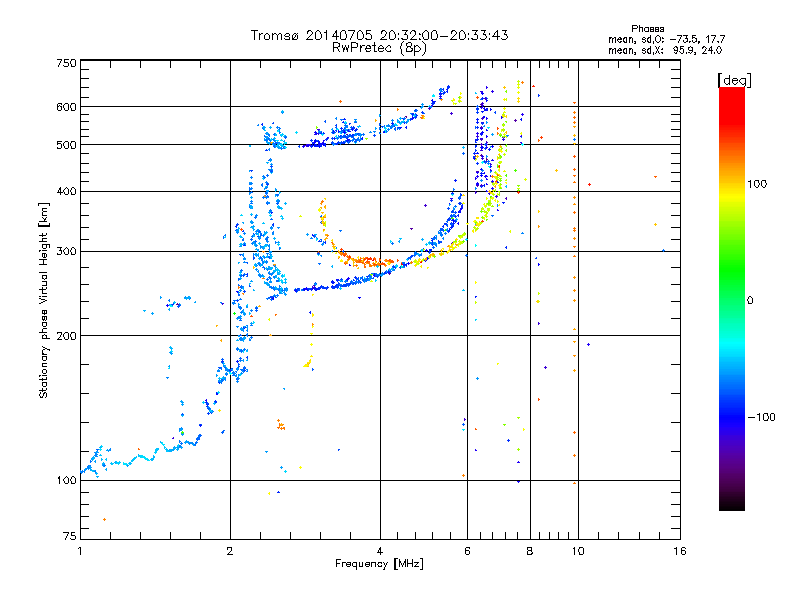800x600 pixels.
Task: Click the 400 tick label on height axis
Action: [x=67, y=192]
